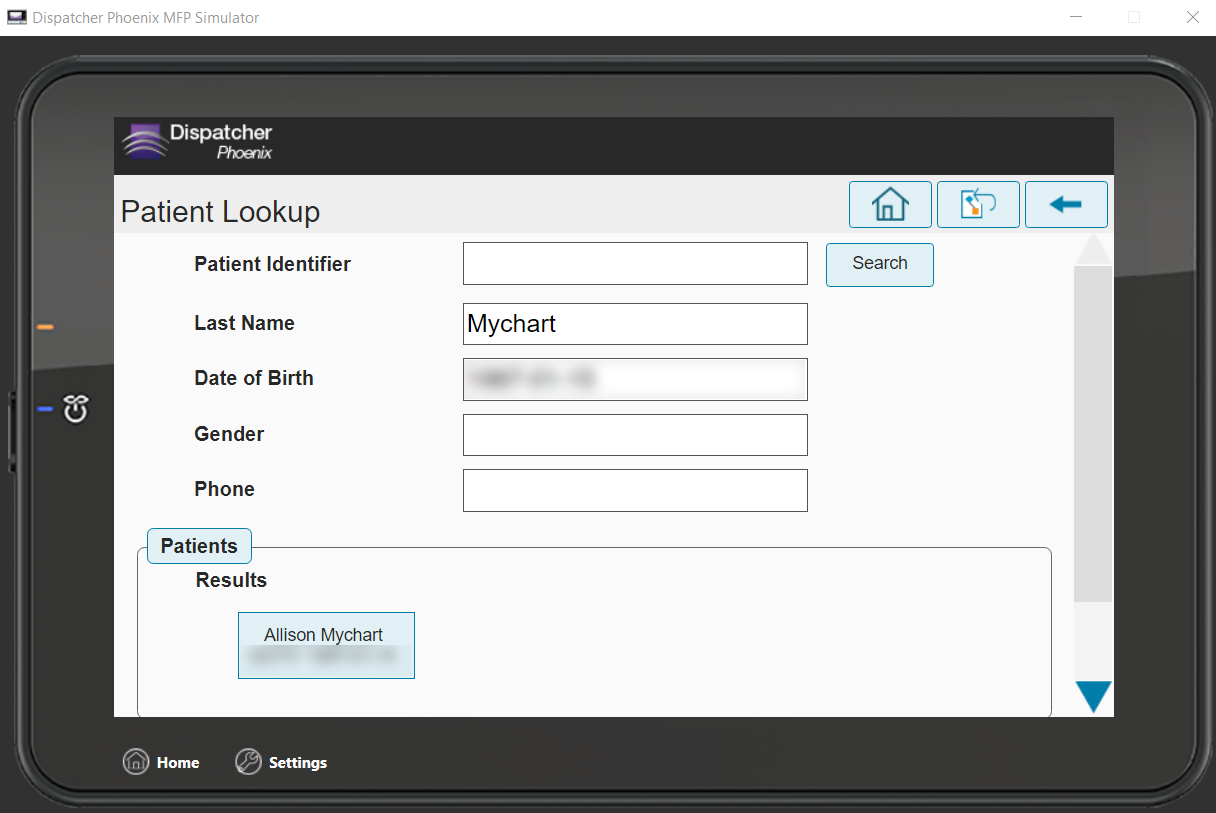Go back using the left arrow button
1216x813 pixels.
(x=1066, y=204)
